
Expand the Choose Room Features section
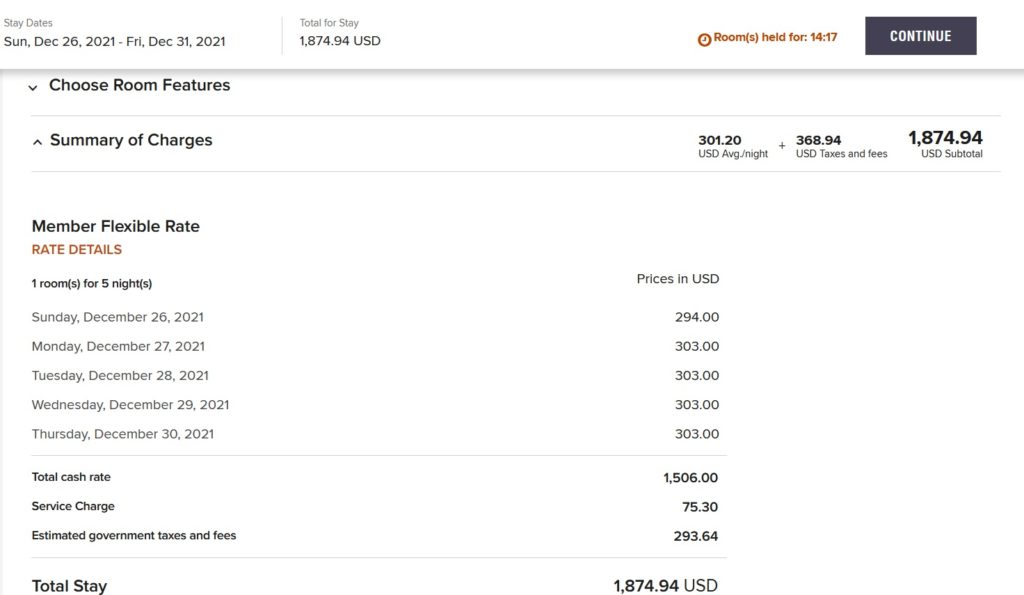pos(34,87)
